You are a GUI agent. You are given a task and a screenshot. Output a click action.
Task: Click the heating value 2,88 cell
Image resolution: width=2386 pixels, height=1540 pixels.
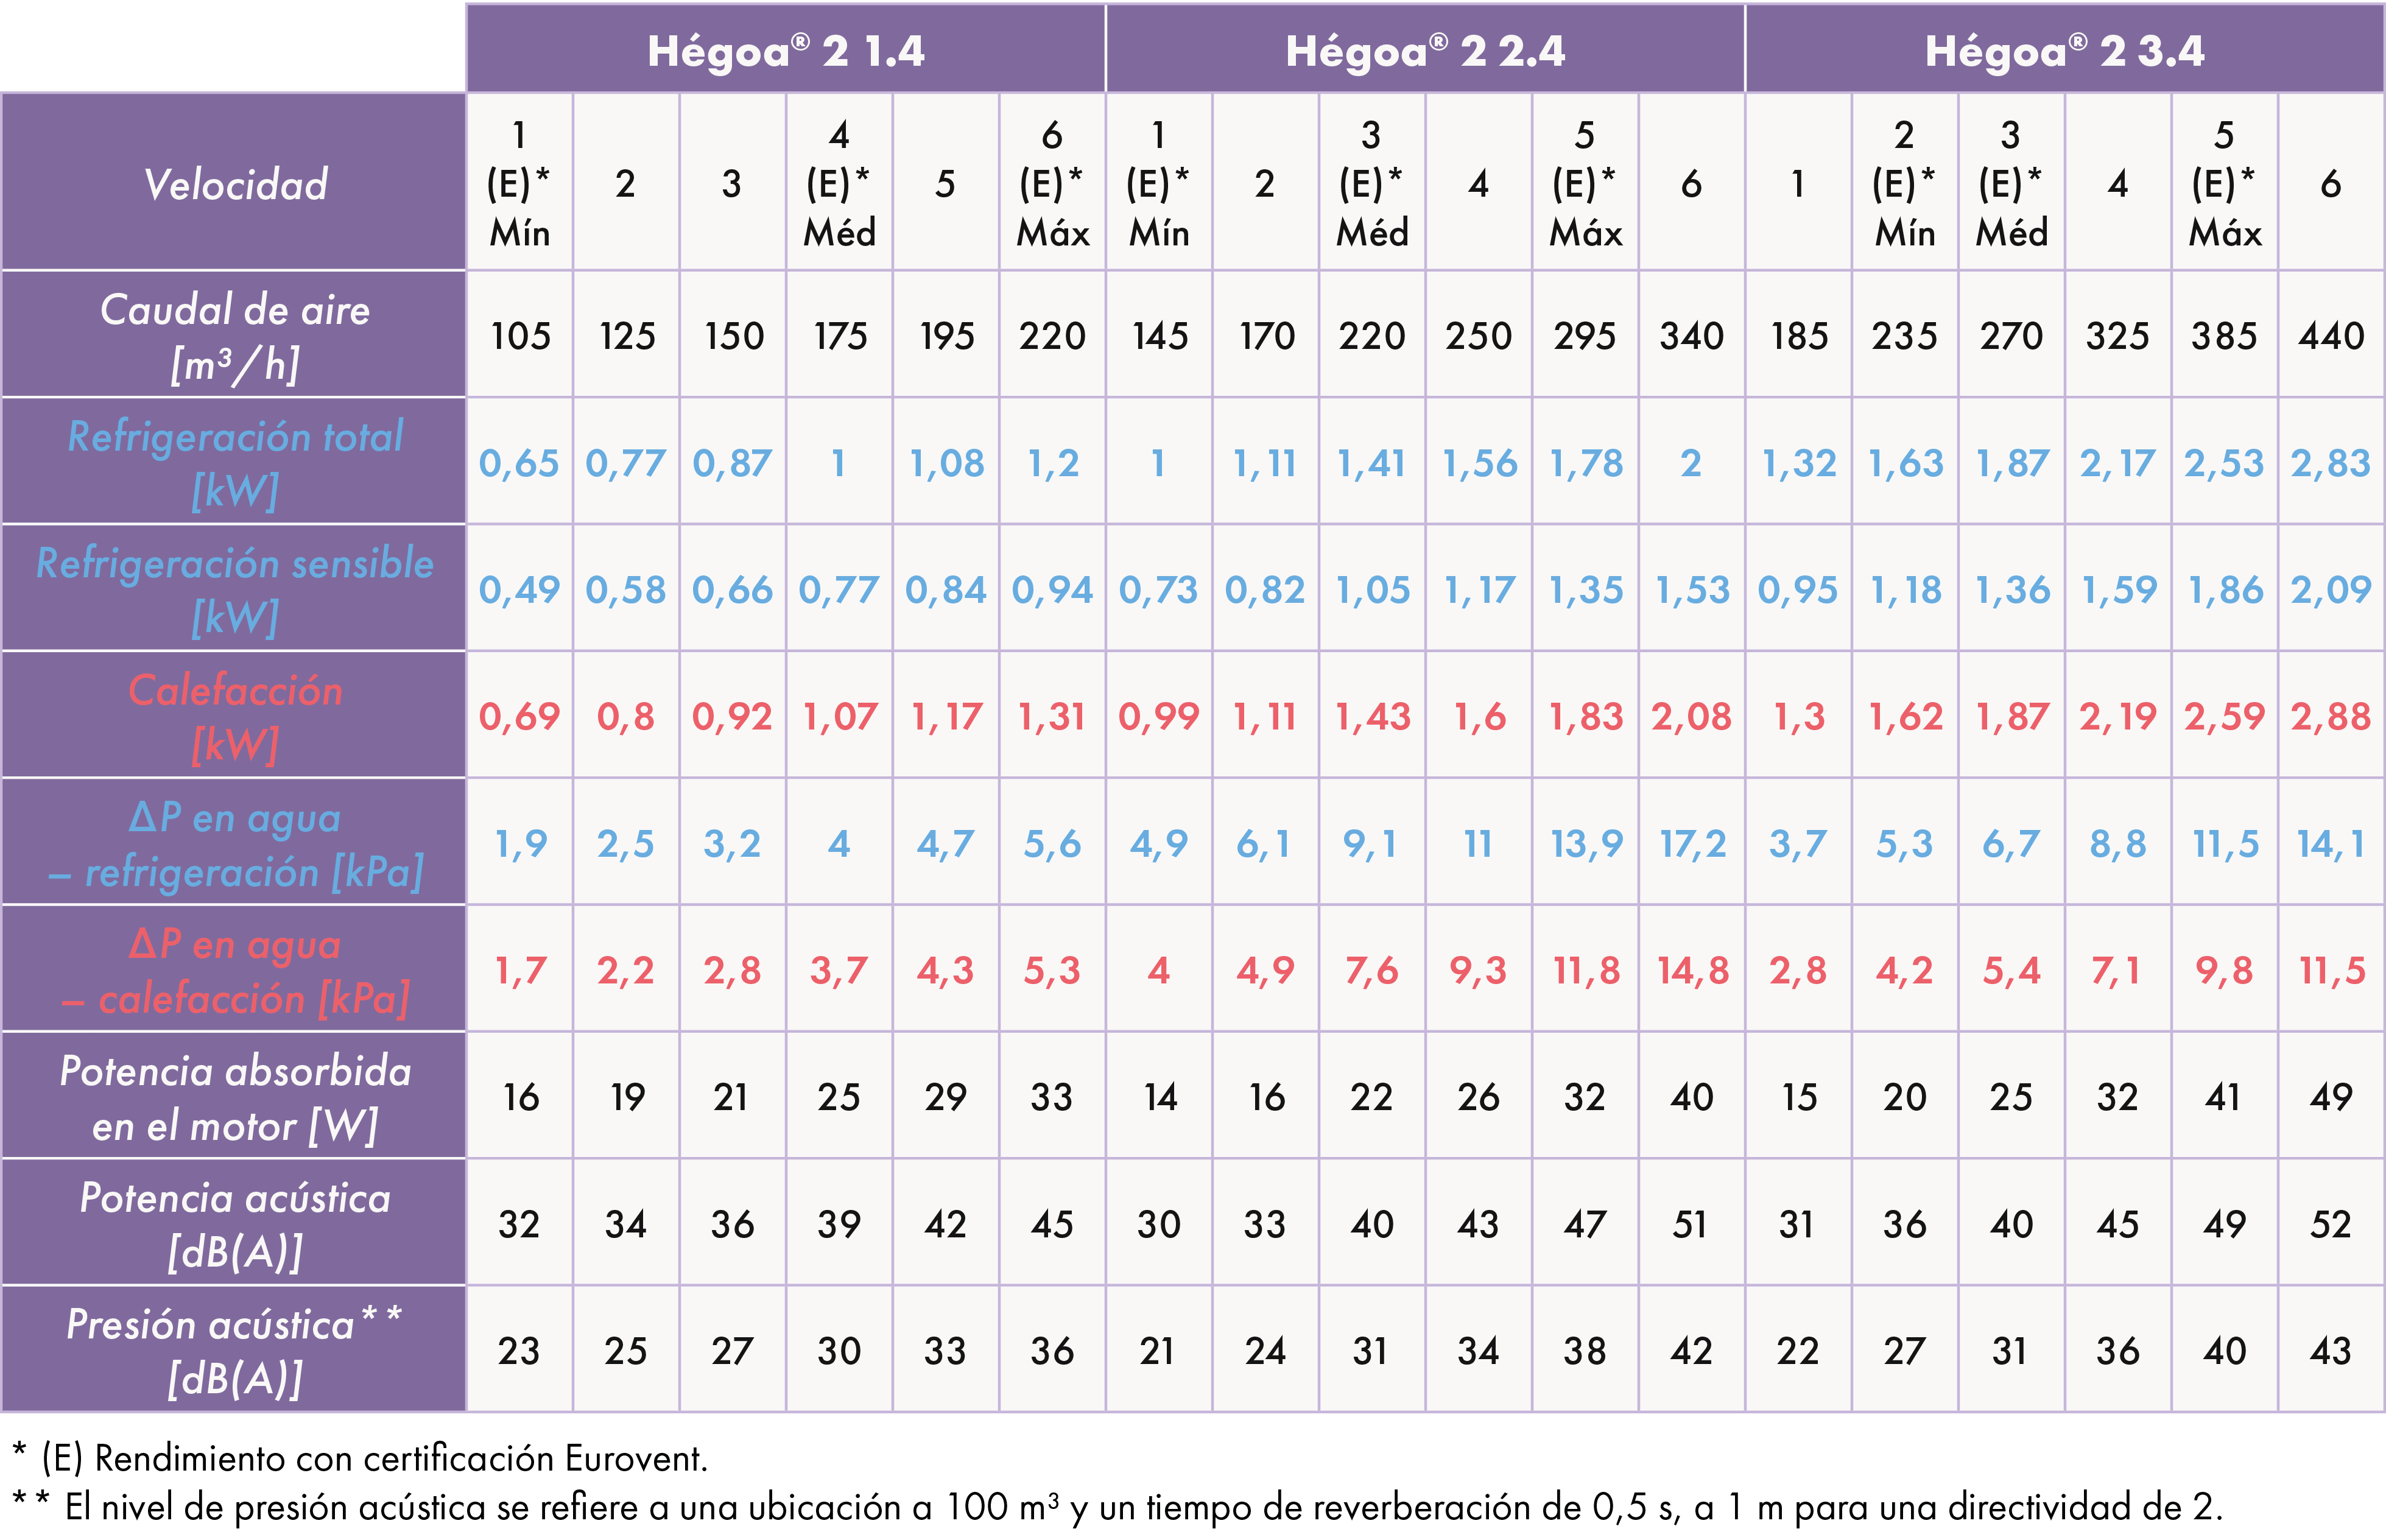point(2331,716)
